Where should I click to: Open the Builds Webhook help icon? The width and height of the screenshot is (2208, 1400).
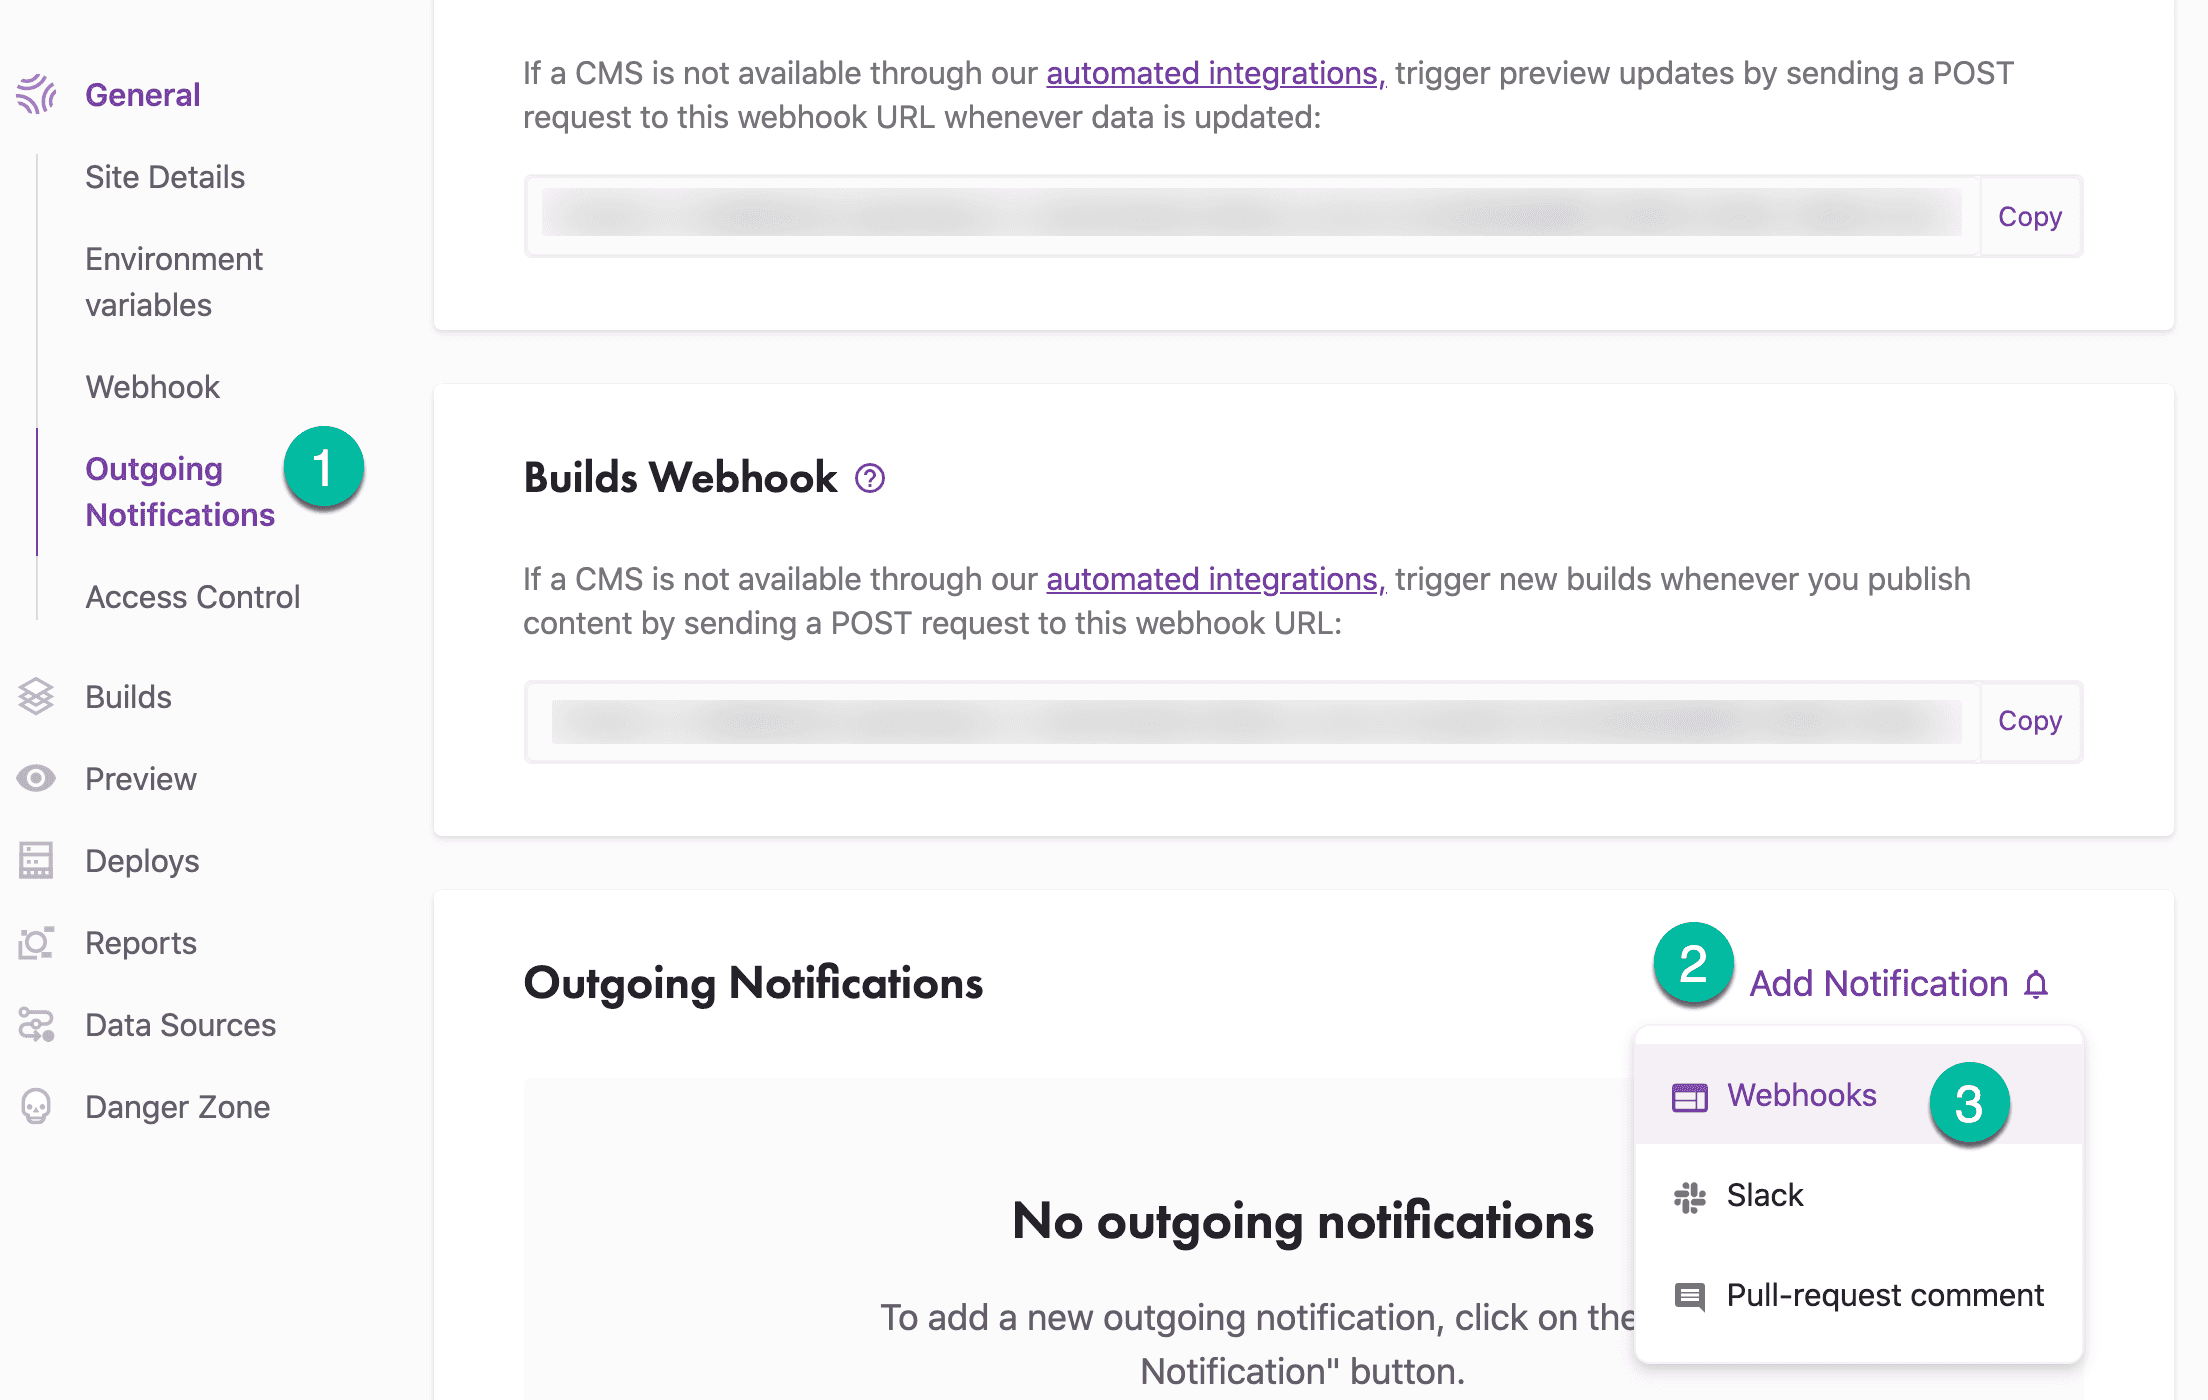click(x=870, y=478)
